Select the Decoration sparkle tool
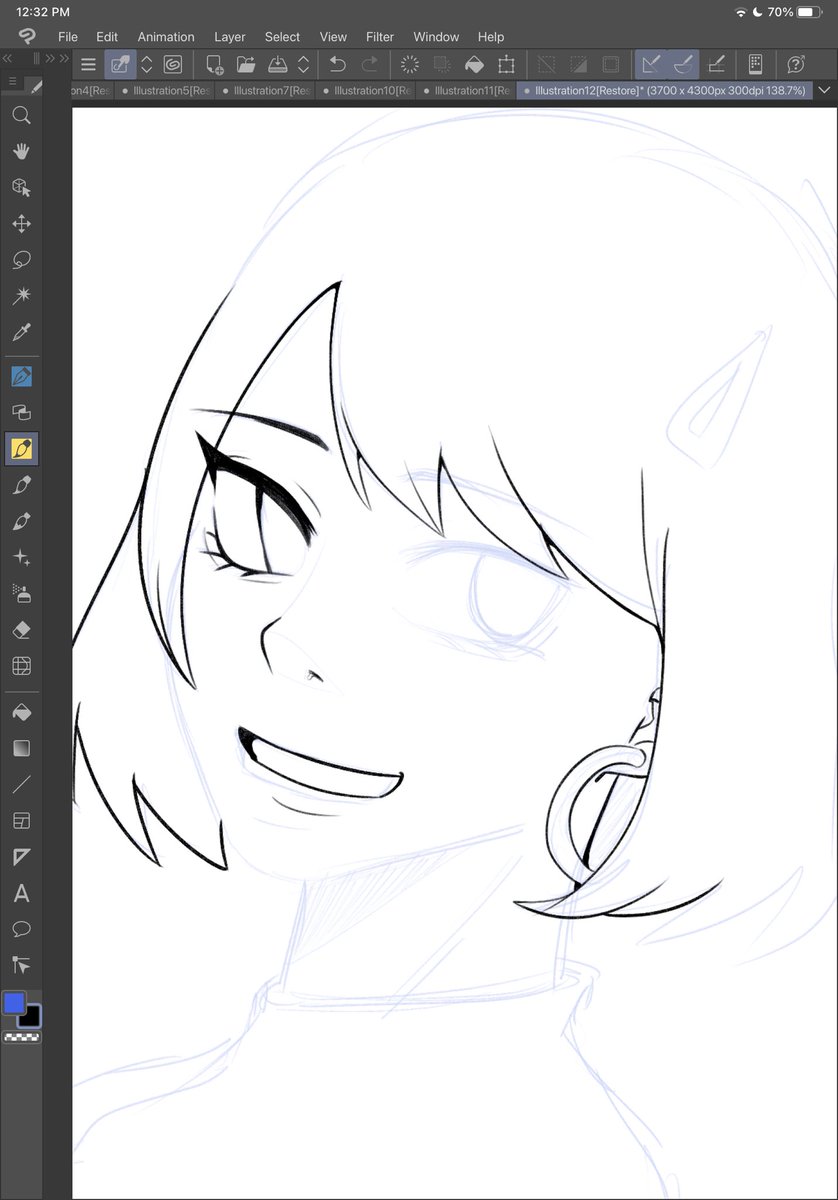Viewport: 838px width, 1200px height. [21, 557]
